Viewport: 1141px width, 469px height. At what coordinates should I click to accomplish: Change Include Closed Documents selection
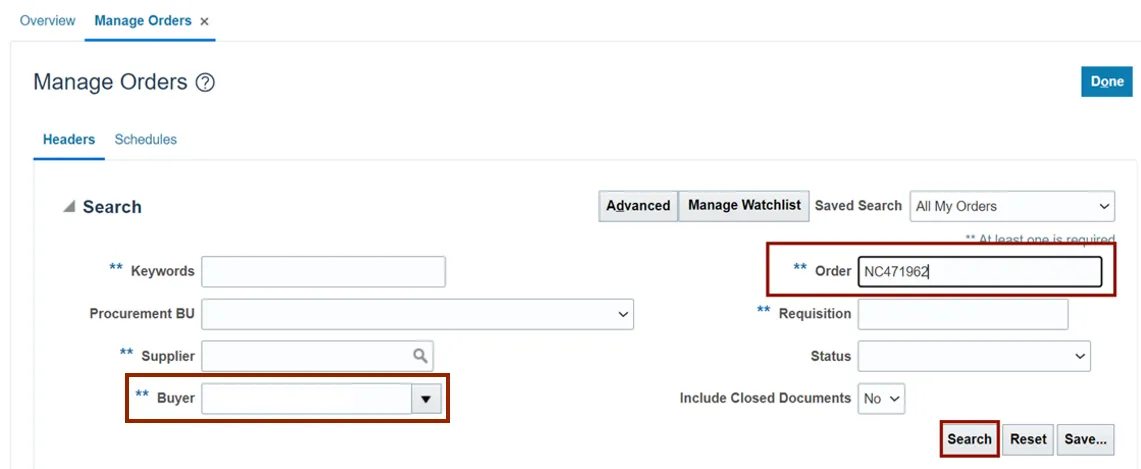(x=882, y=398)
